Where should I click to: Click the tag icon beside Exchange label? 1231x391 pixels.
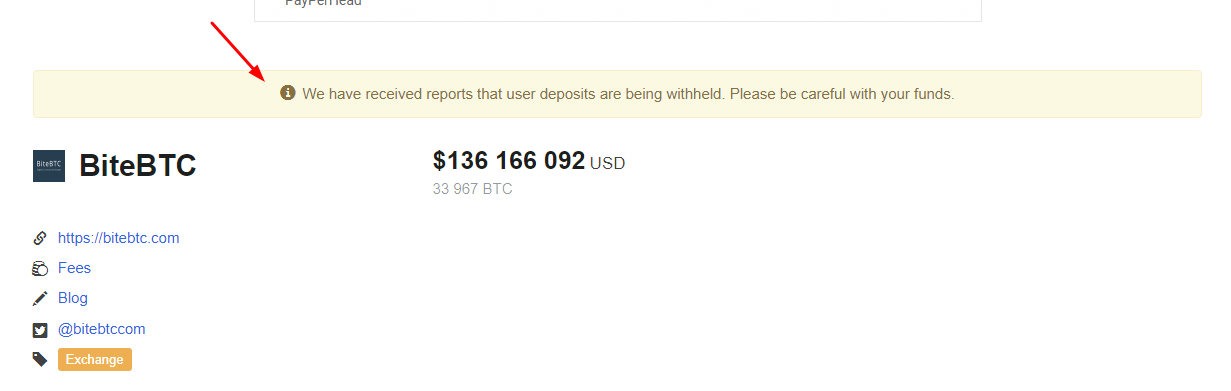click(40, 359)
